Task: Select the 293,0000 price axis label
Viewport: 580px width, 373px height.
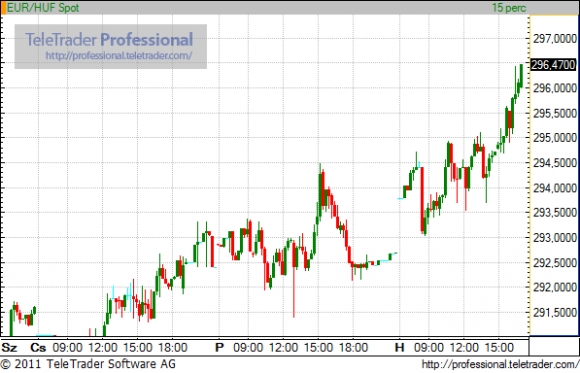Action: point(555,238)
